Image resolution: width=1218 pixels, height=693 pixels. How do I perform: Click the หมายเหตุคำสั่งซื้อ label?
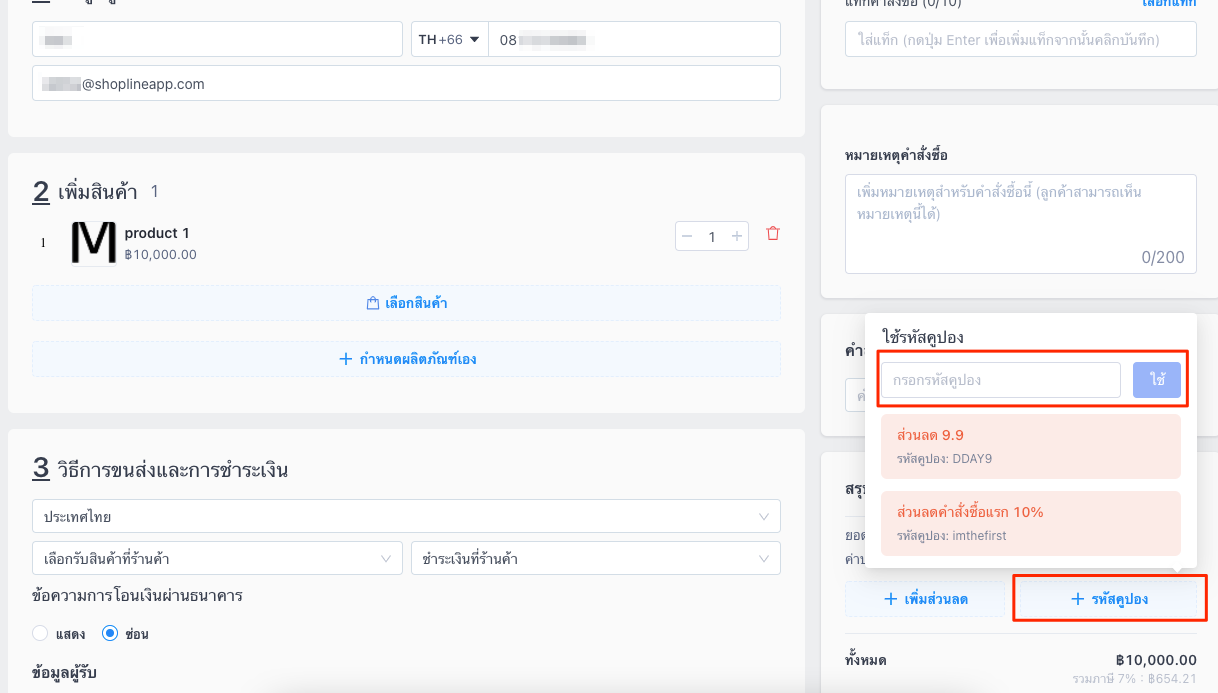pyautogui.click(x=896, y=155)
